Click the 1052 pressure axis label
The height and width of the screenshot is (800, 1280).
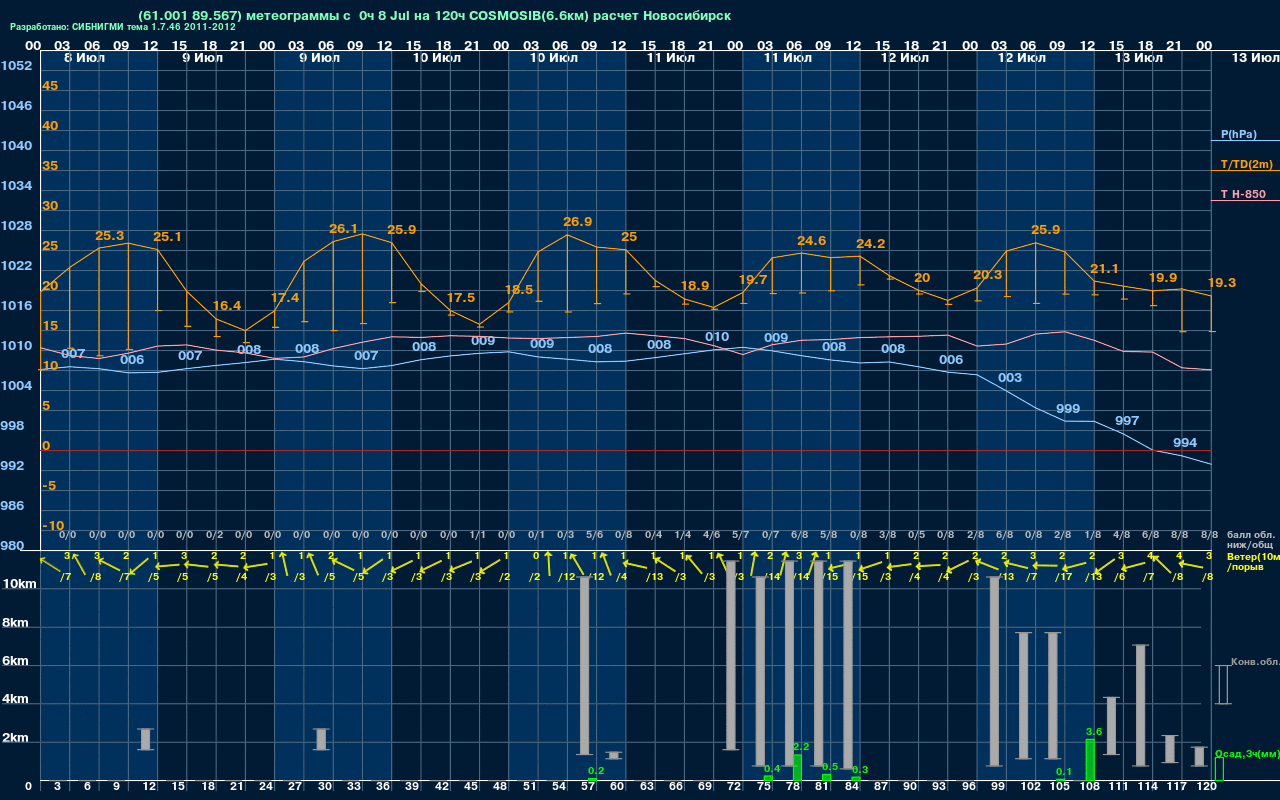(x=16, y=66)
